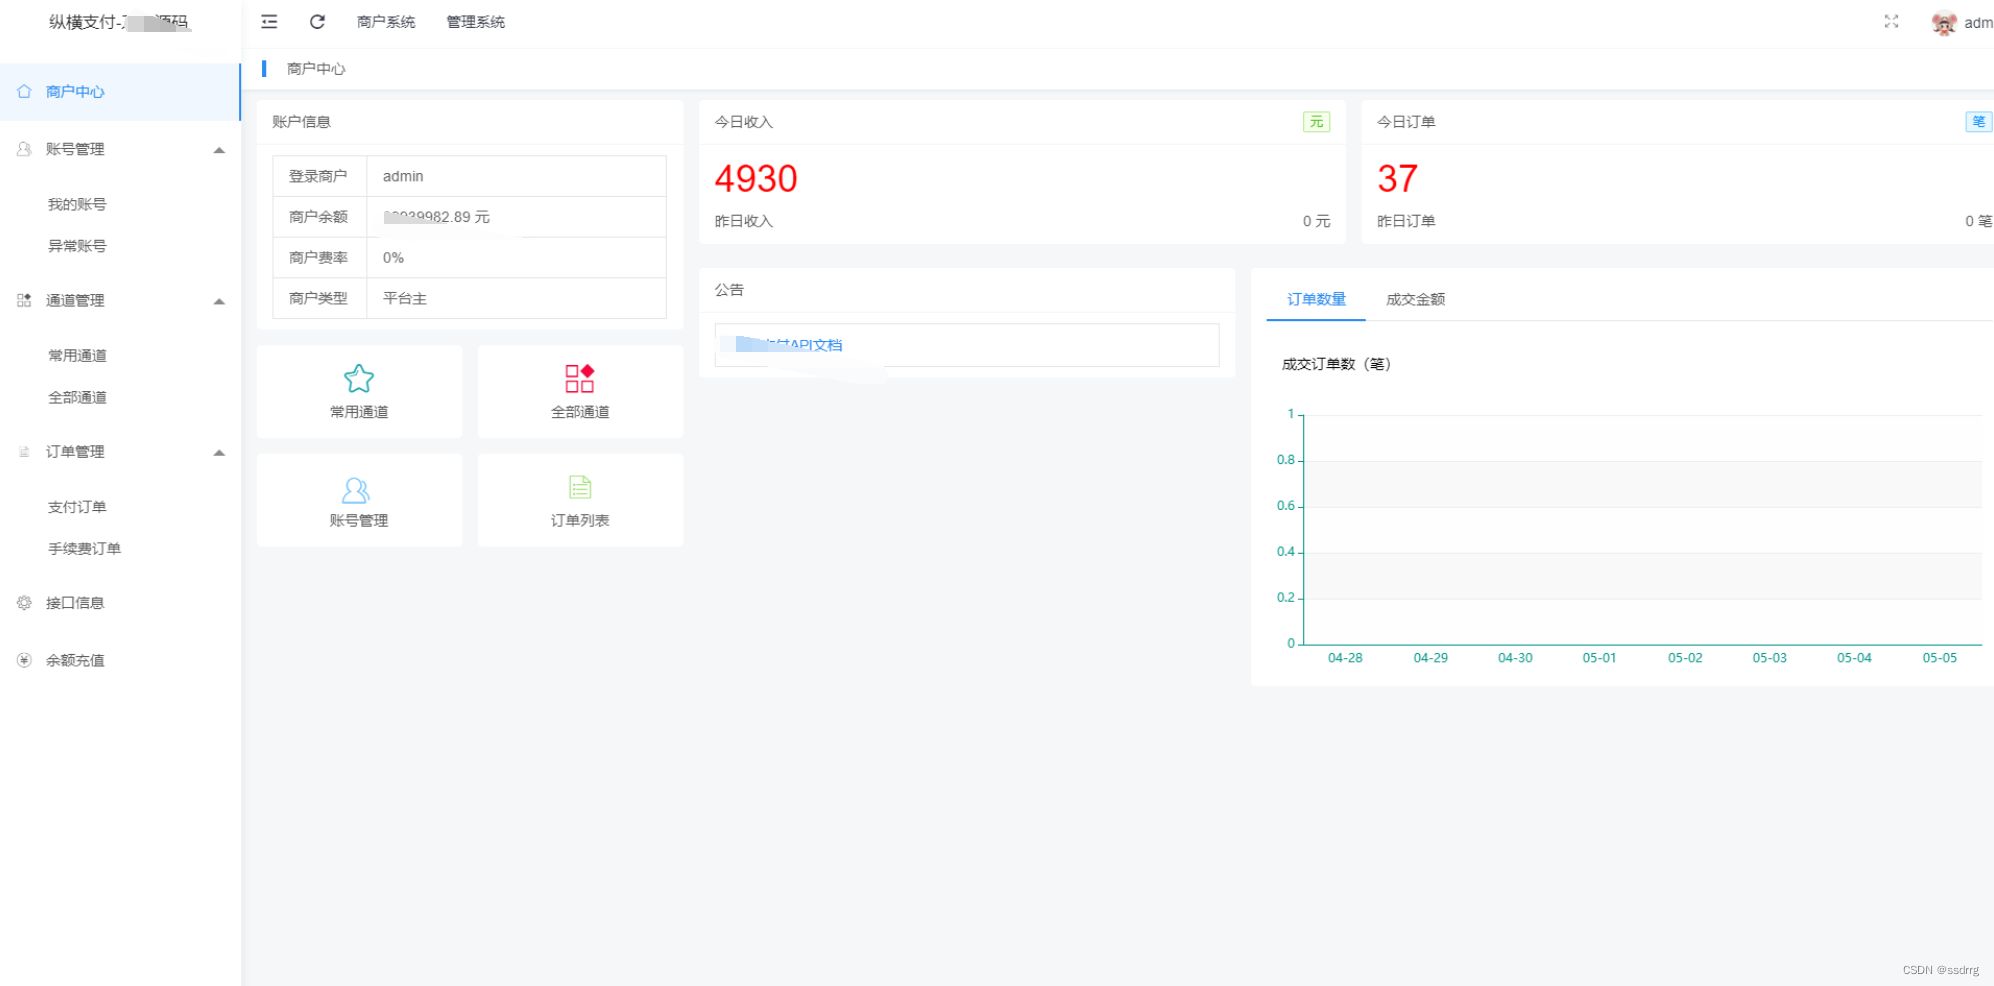Click the refresh page icon
Image resolution: width=1994 pixels, height=986 pixels.
coord(317,22)
